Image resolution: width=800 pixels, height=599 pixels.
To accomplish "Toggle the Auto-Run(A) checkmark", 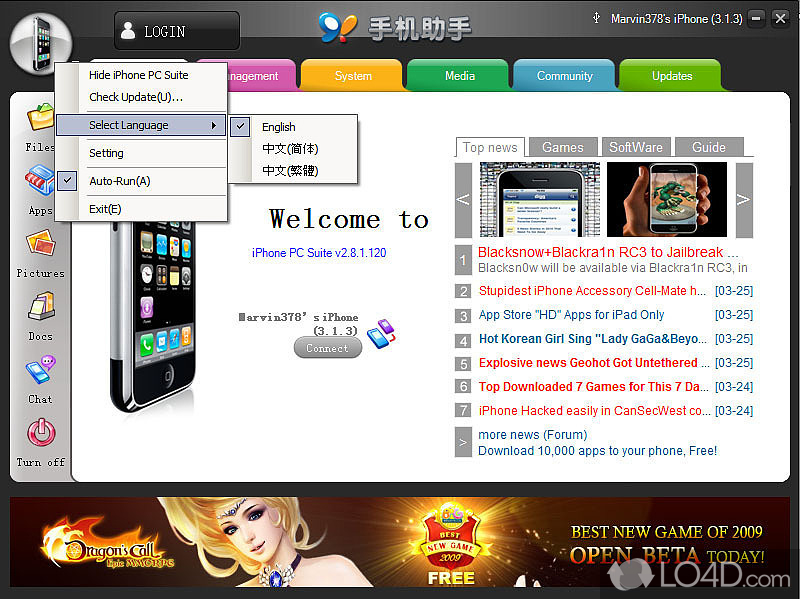I will (x=67, y=181).
